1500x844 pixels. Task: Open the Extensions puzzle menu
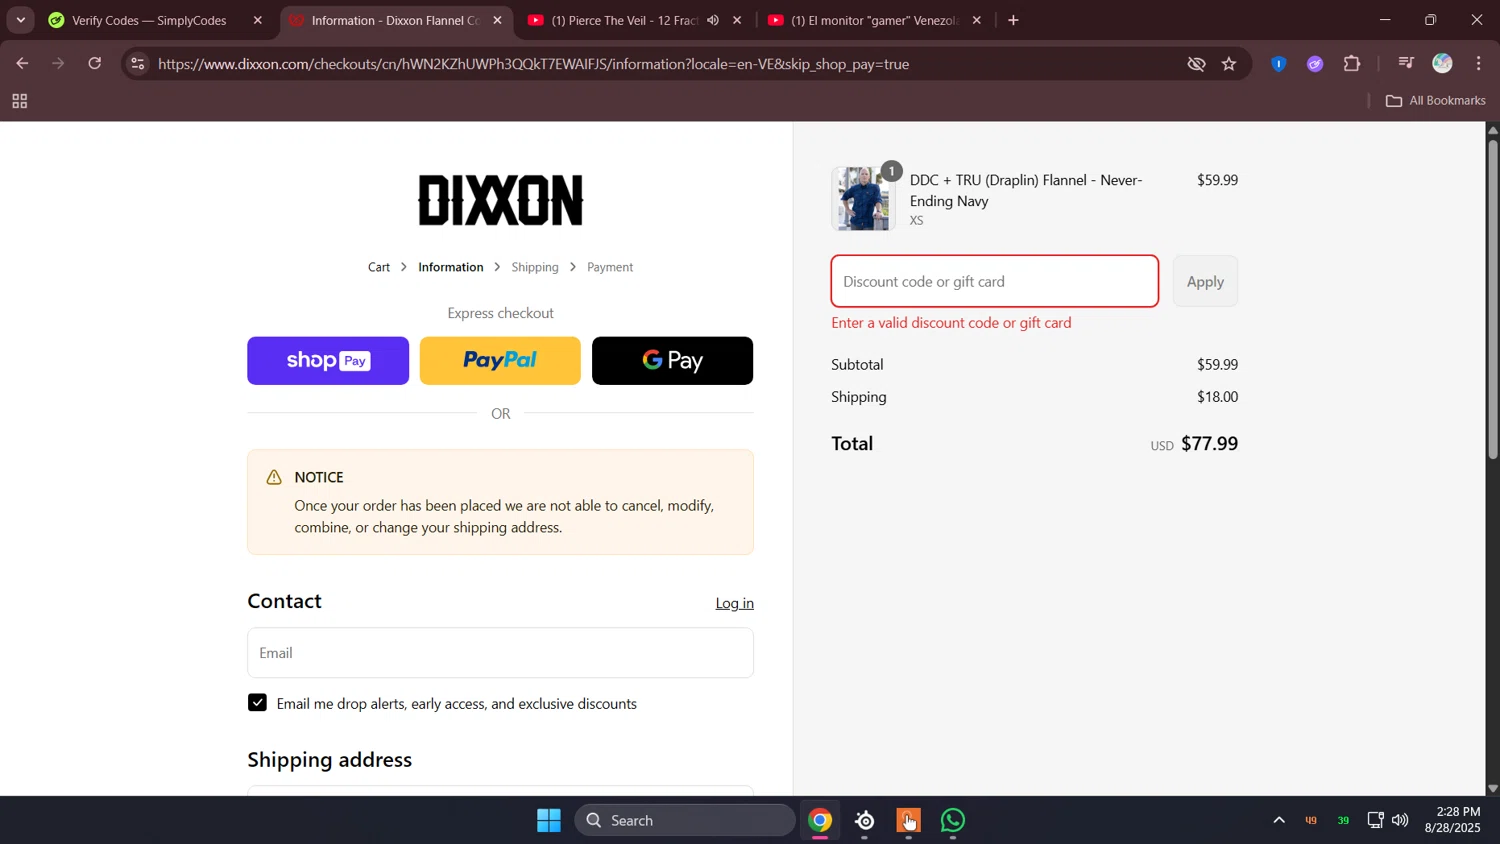tap(1352, 64)
